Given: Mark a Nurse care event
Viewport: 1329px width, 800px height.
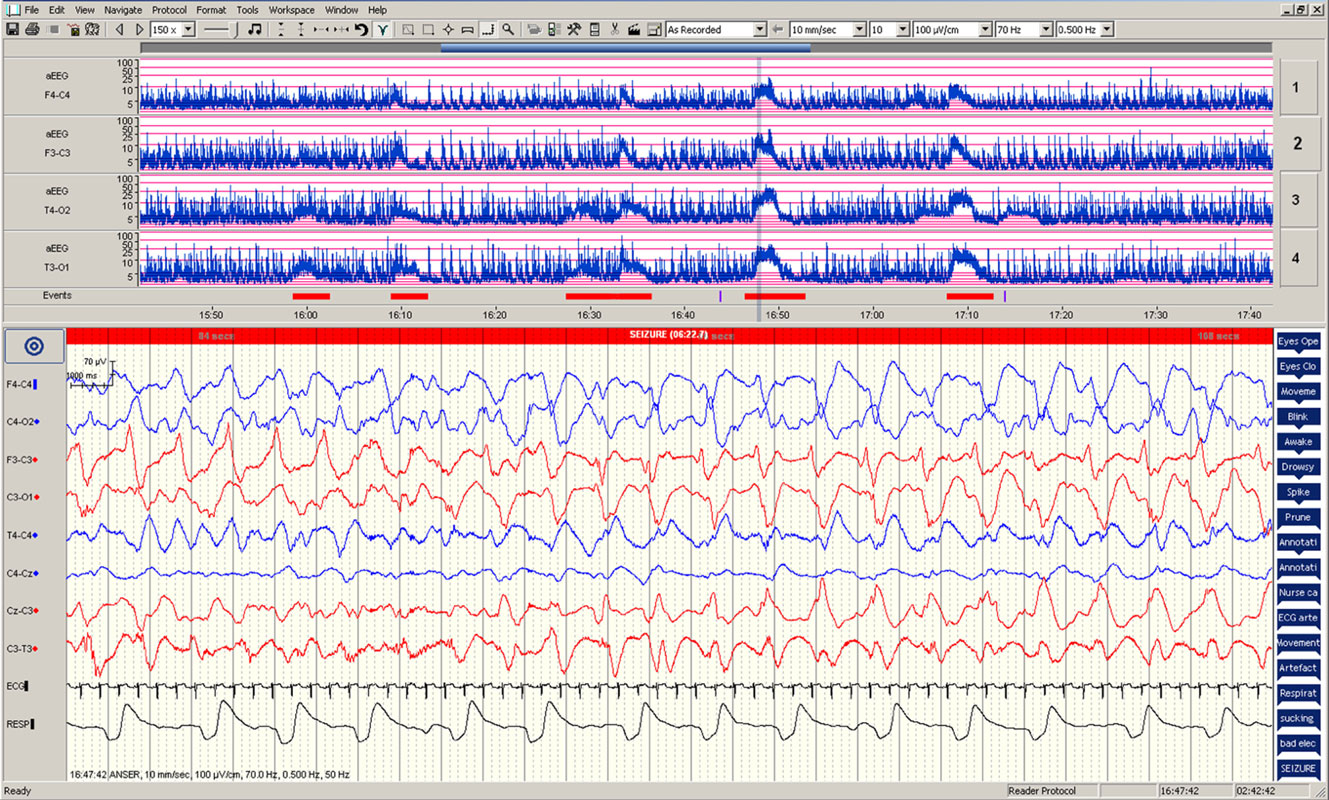Looking at the screenshot, I should click(1298, 592).
